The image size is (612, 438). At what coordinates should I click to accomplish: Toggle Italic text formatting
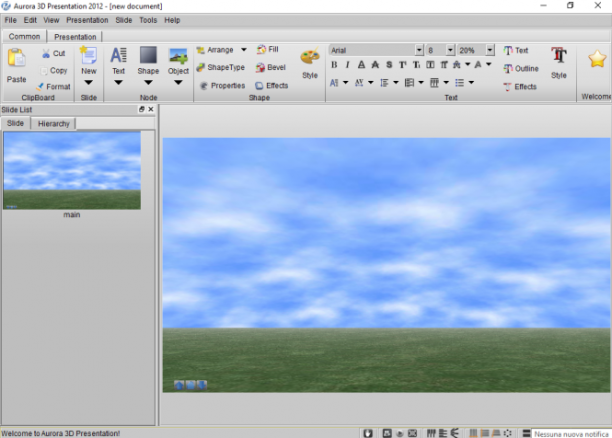coord(347,65)
